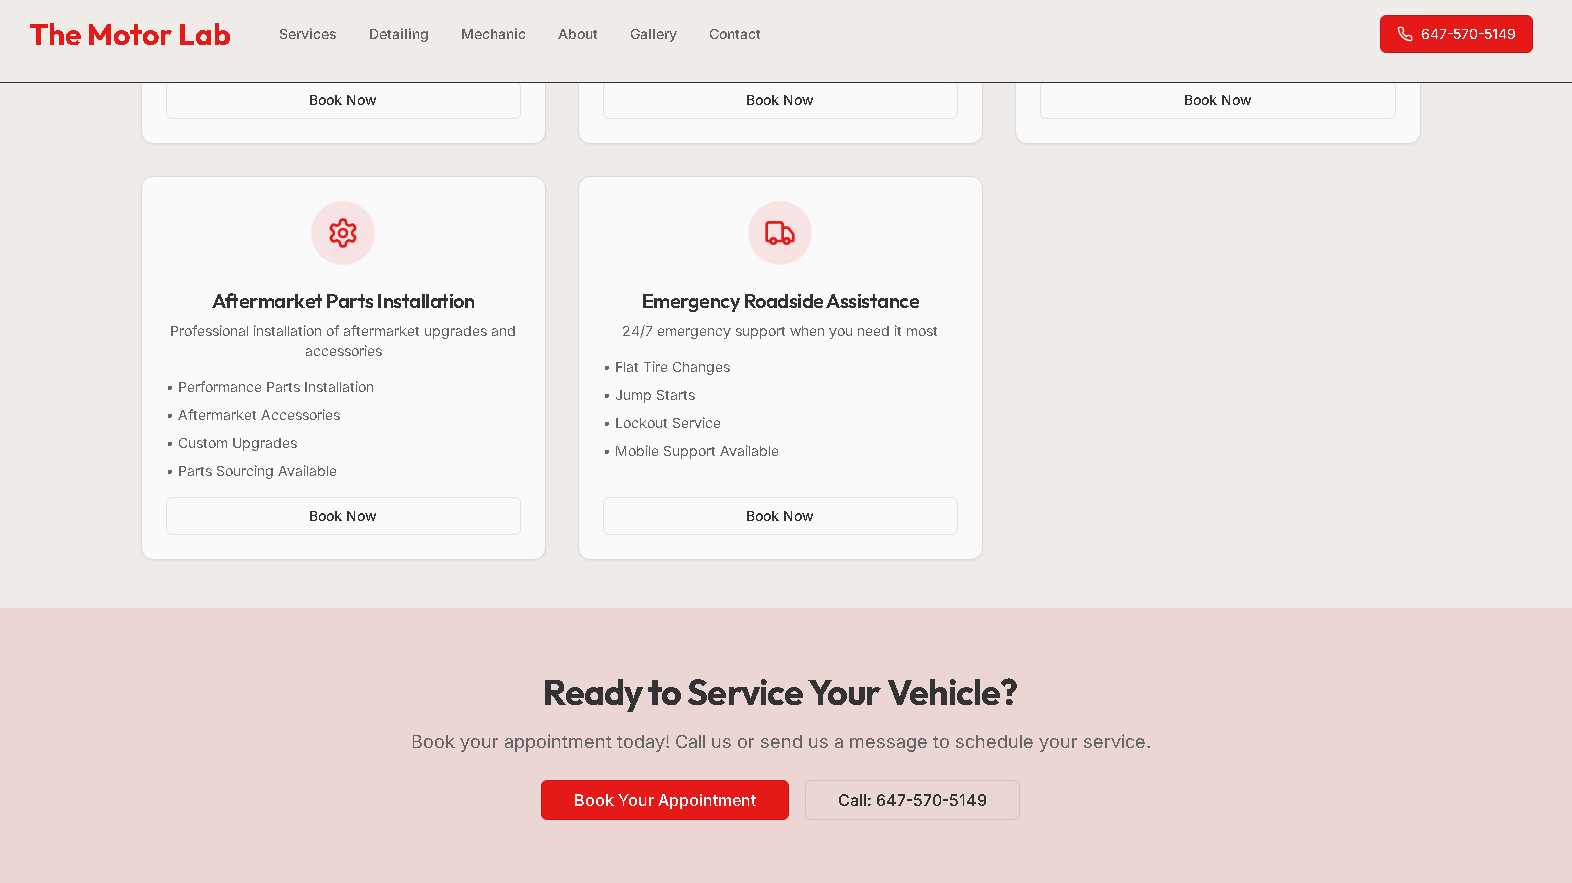Click the Emergency Roadside Assistance heading
This screenshot has width=1572, height=883.
780,301
